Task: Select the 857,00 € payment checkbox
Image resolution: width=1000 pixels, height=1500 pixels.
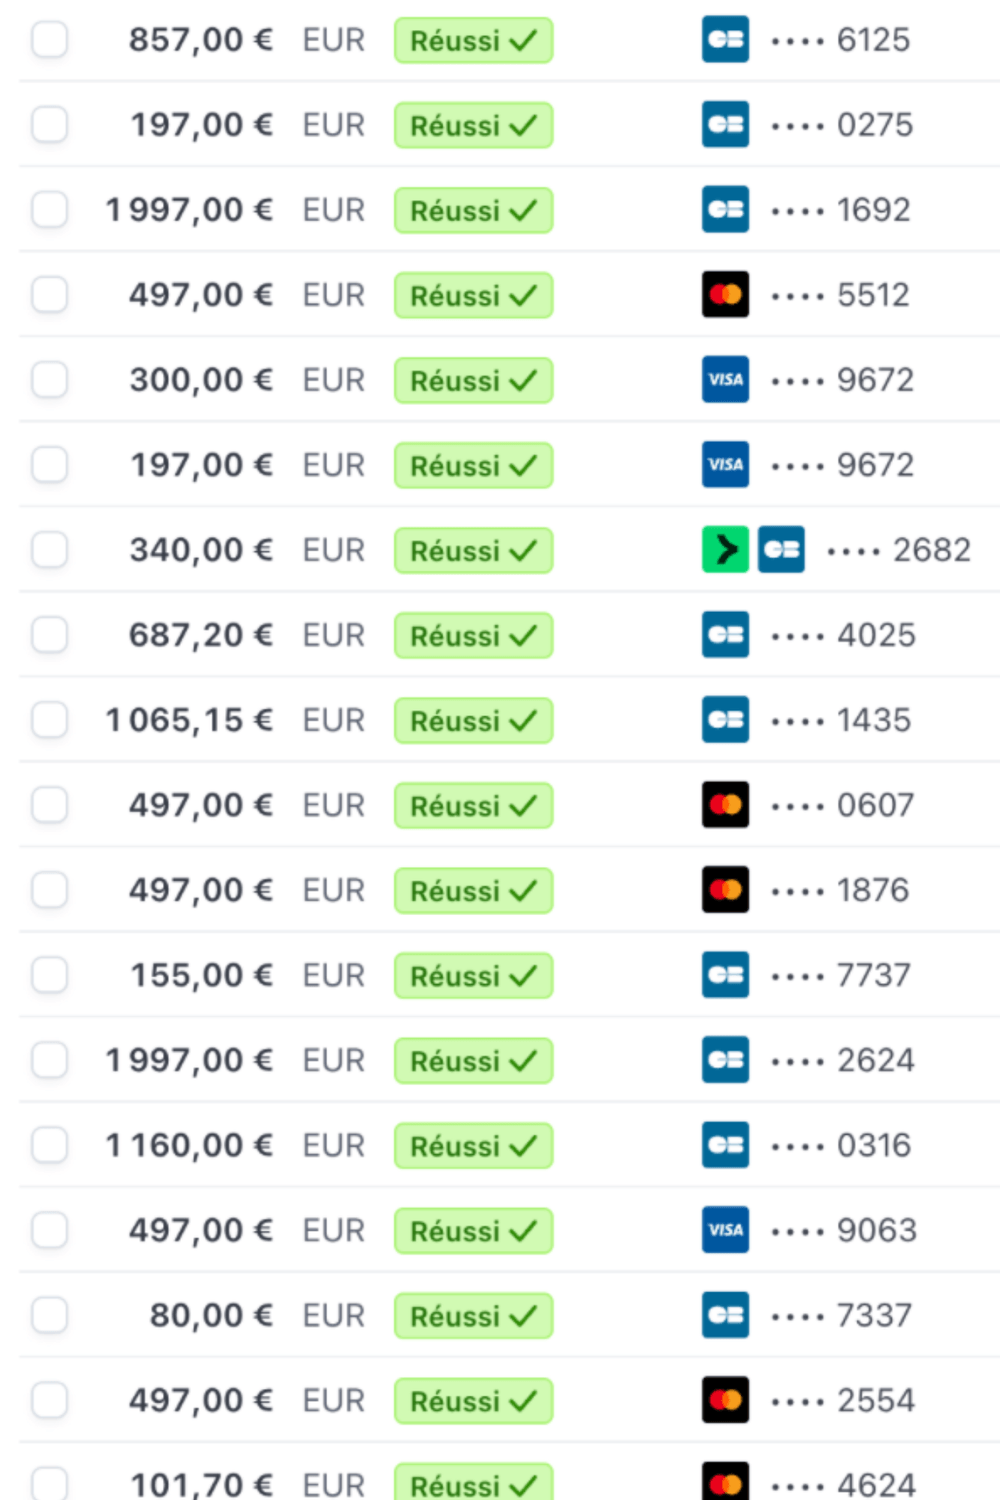Action: pyautogui.click(x=49, y=40)
